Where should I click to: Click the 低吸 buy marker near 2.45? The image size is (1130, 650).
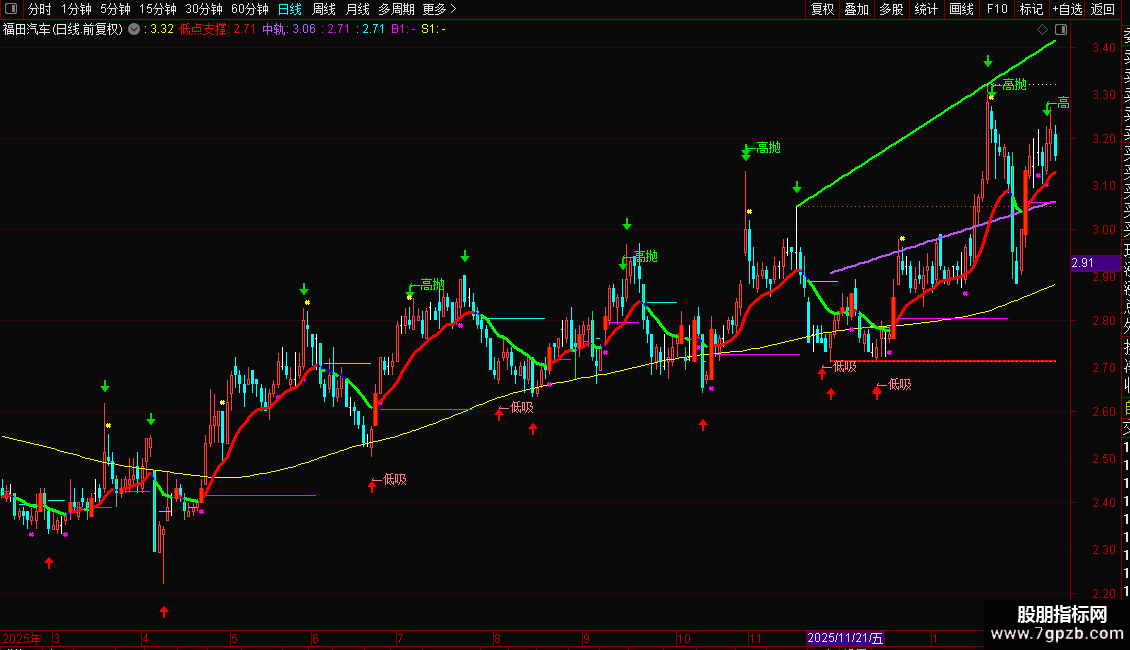click(x=394, y=479)
